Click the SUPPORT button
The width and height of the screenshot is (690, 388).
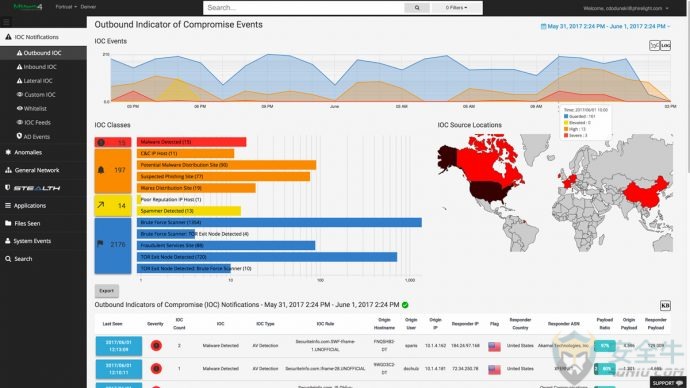[667, 383]
